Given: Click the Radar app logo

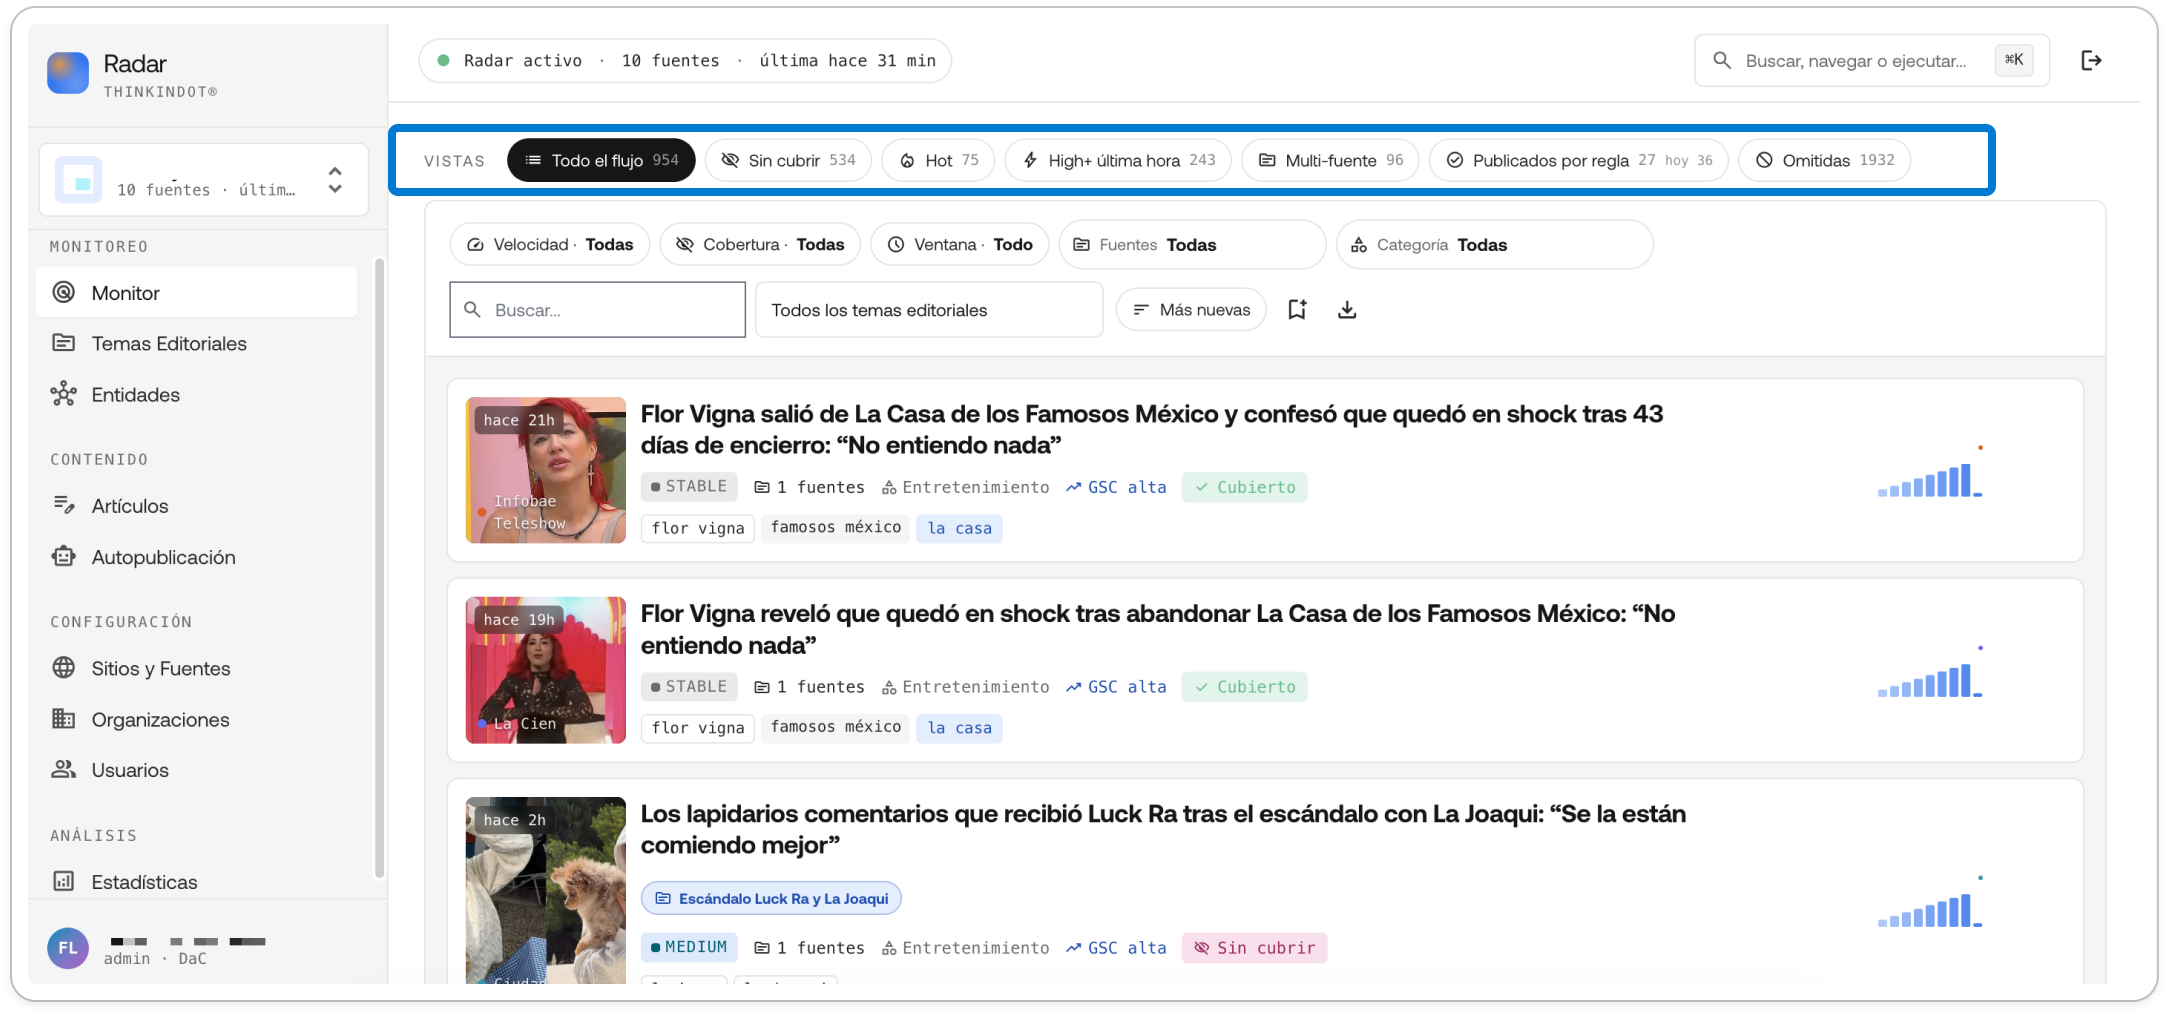Looking at the screenshot, I should tap(68, 73).
